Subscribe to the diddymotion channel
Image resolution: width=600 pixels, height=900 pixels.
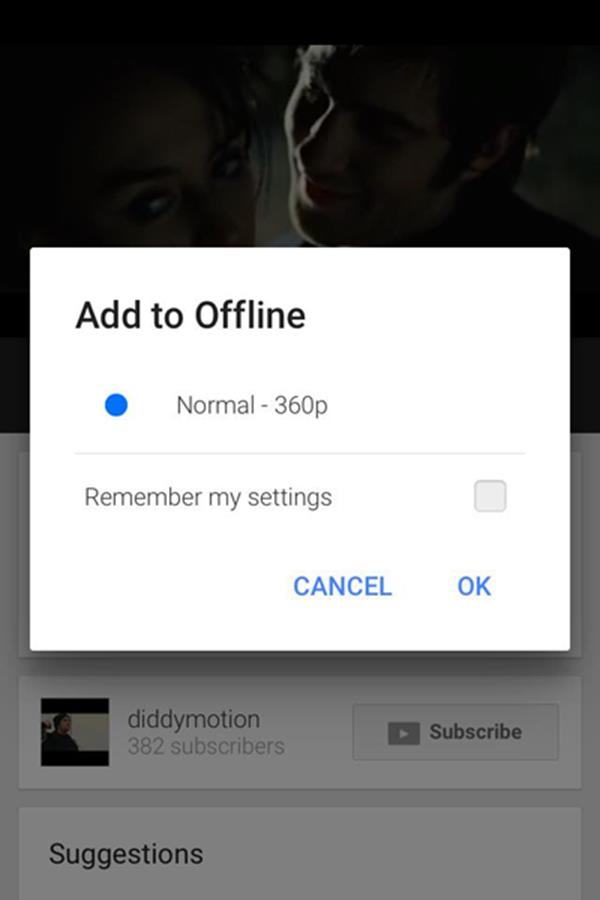tap(455, 732)
